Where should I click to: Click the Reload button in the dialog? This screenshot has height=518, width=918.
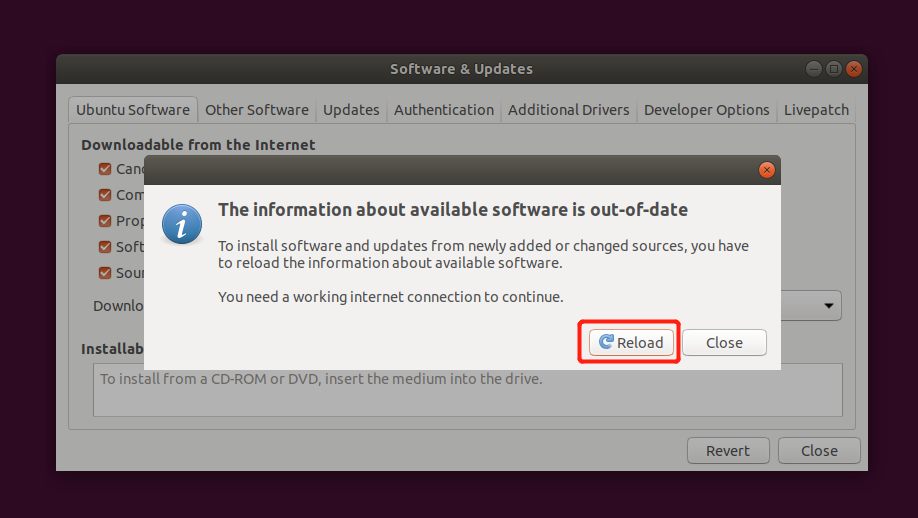pos(631,342)
